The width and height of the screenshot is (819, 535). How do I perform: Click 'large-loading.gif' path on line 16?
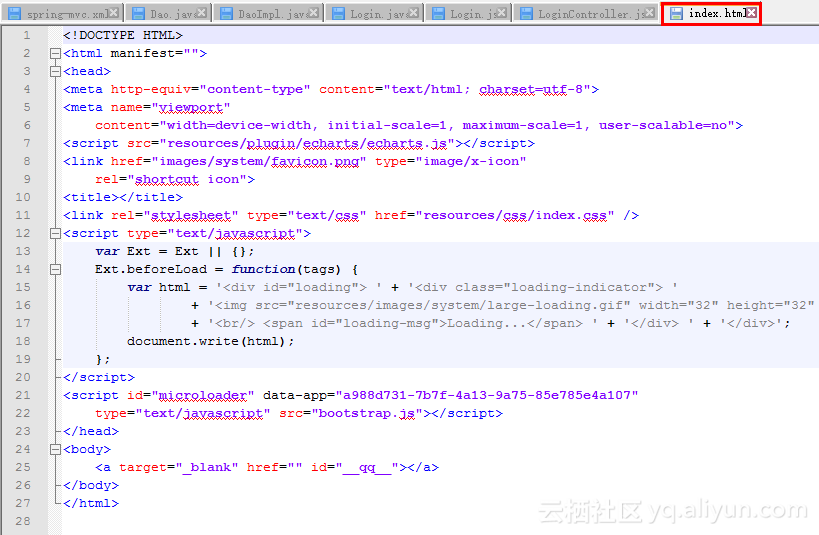(555, 305)
